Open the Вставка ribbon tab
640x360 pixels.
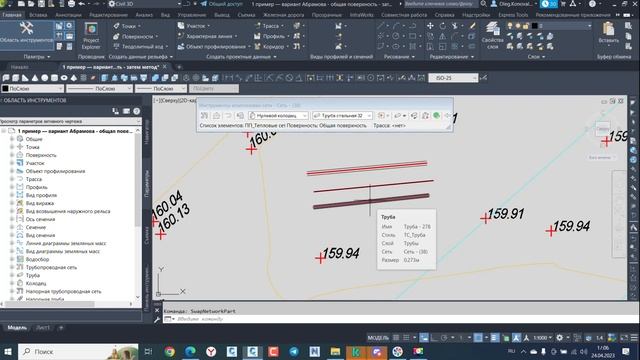(x=38, y=15)
